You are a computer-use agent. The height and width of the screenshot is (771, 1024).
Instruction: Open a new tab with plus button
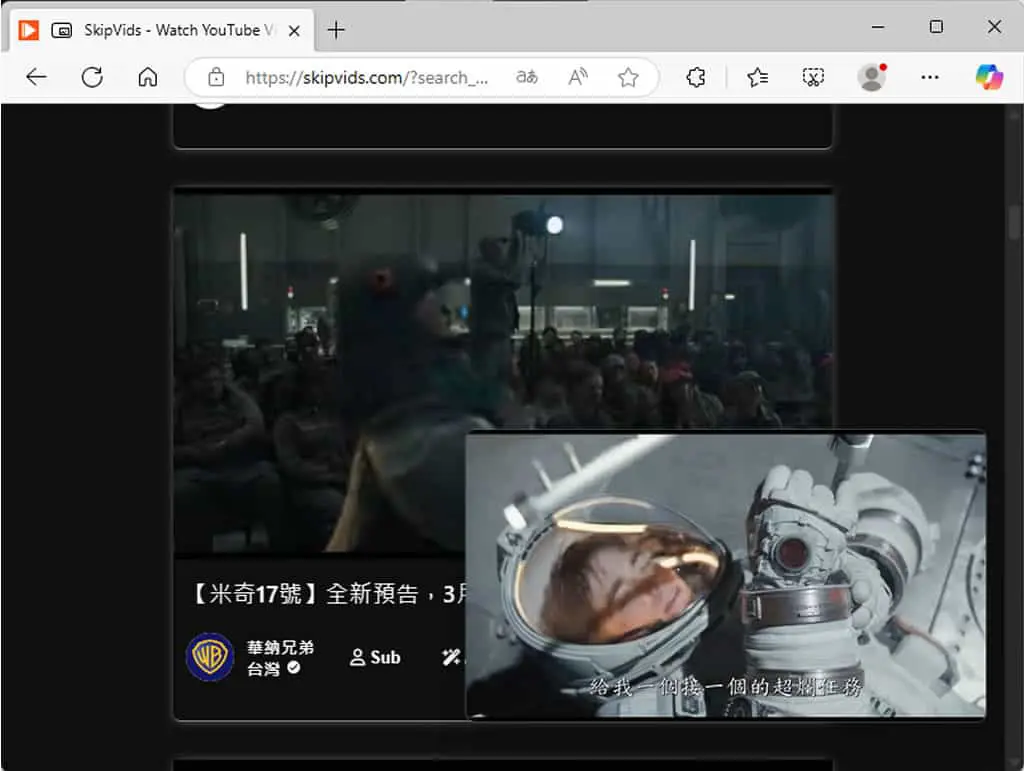pos(336,30)
